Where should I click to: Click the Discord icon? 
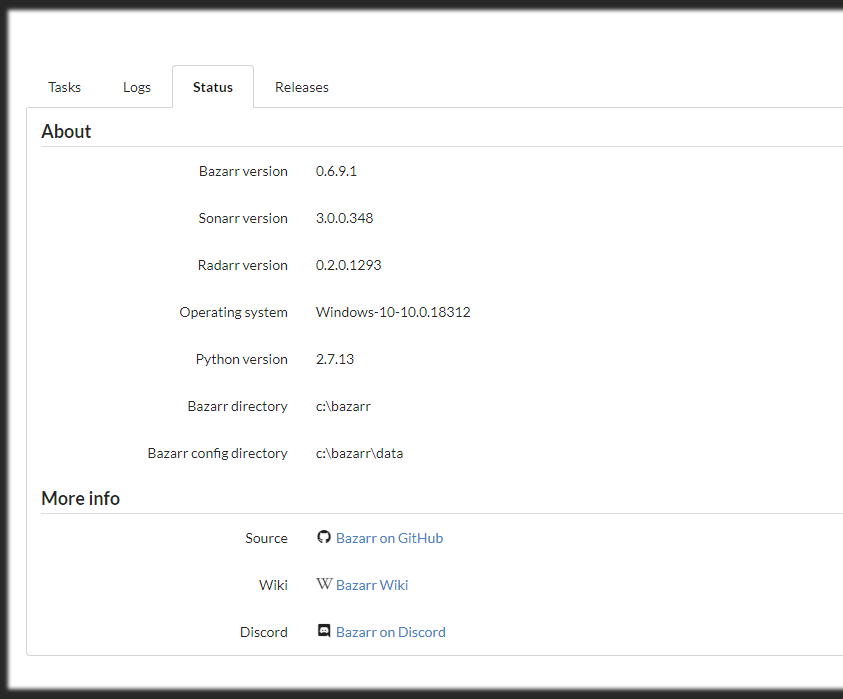324,631
